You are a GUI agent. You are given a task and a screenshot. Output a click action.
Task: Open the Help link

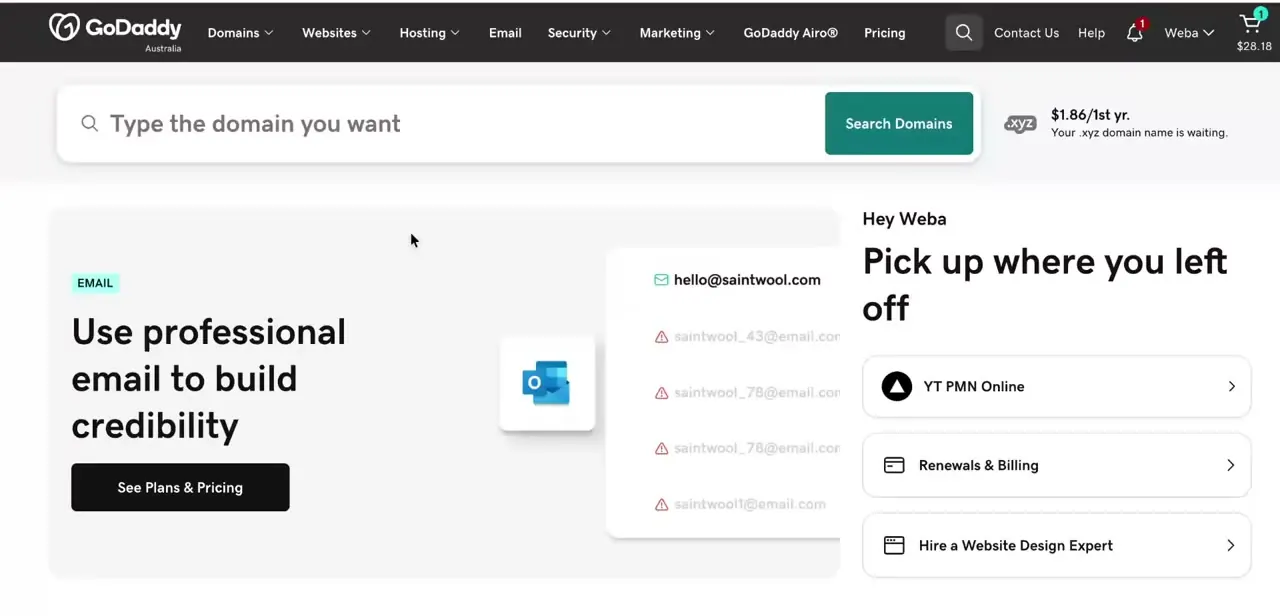[x=1091, y=33]
